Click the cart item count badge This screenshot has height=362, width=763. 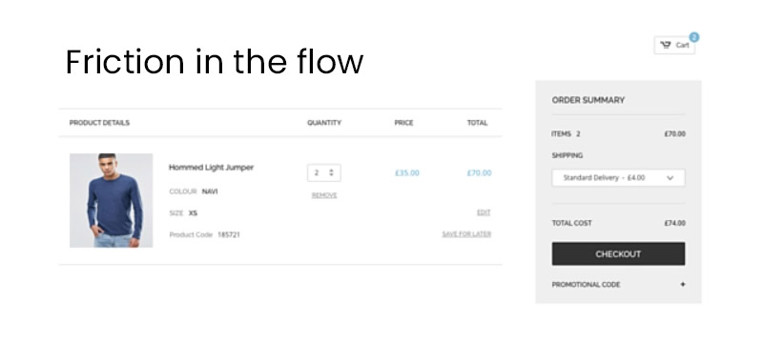pos(694,37)
